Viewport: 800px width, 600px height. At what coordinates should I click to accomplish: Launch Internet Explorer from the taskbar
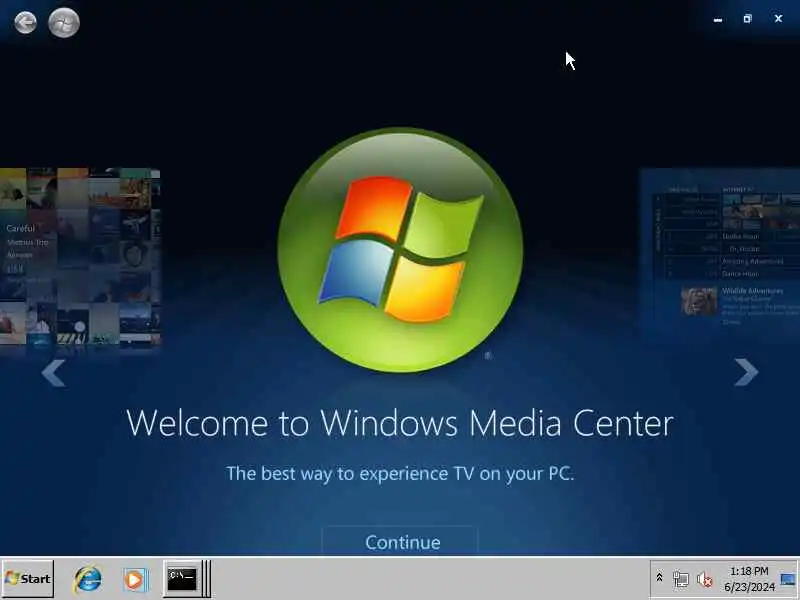coord(88,579)
